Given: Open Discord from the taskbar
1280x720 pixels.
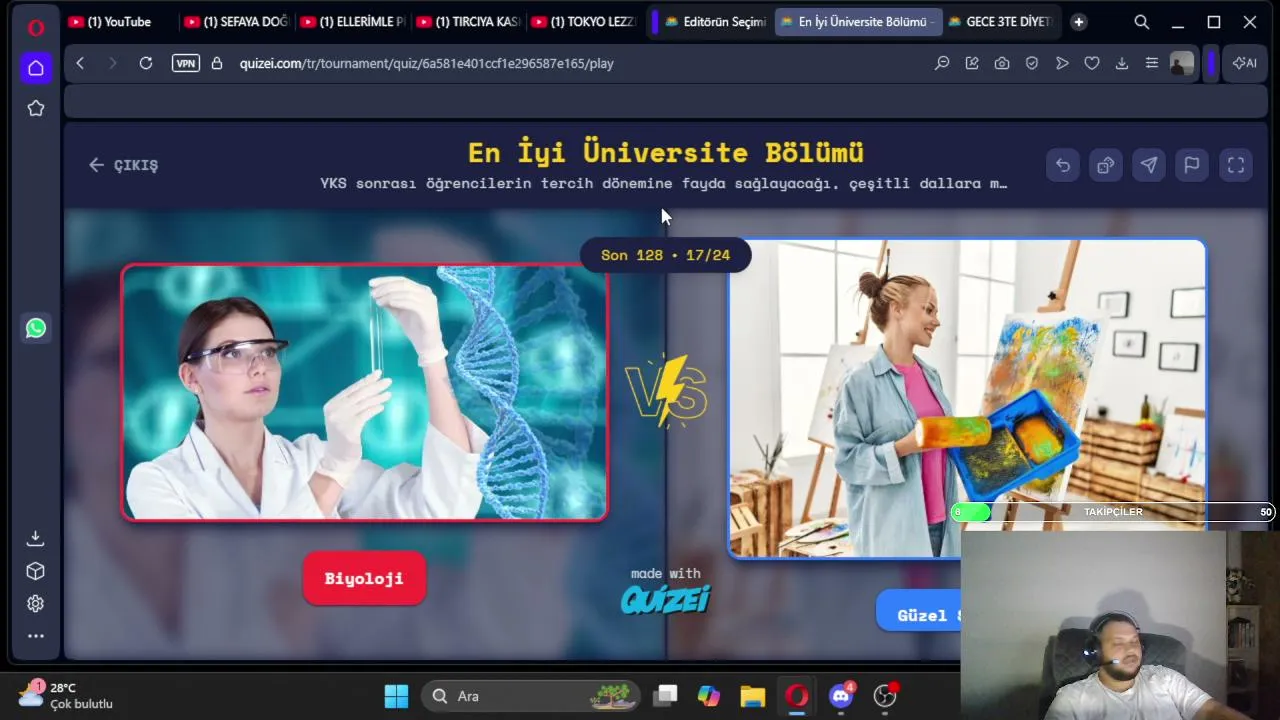Looking at the screenshot, I should 841,696.
